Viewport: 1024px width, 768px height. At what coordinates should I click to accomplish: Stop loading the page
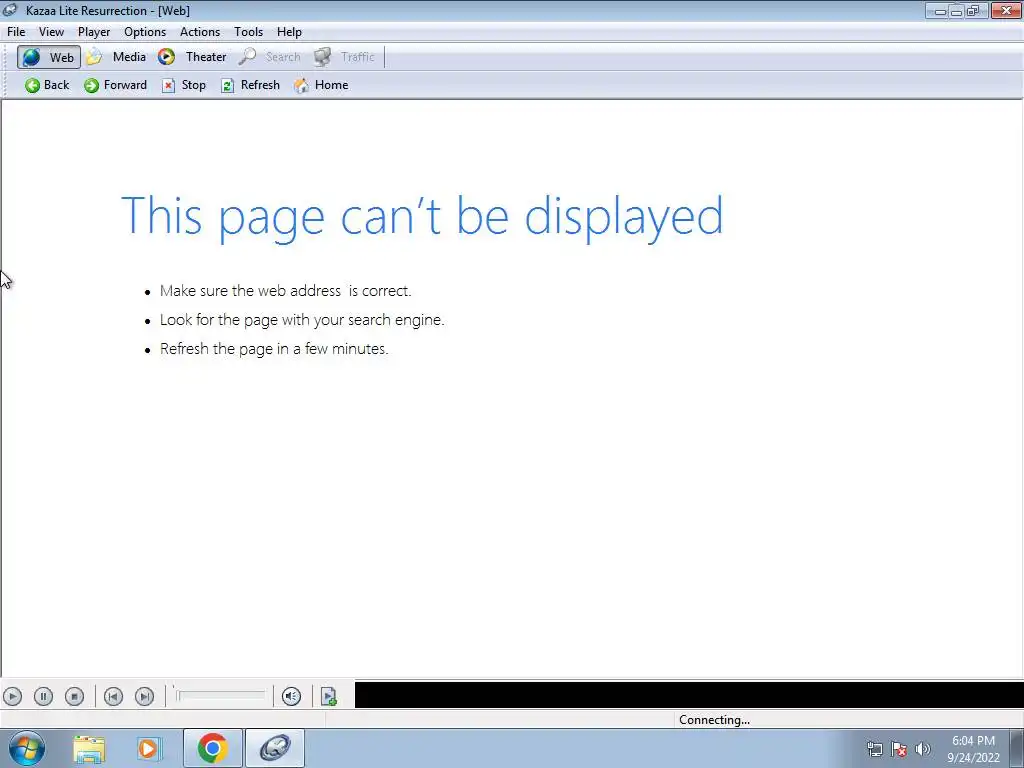(x=184, y=85)
